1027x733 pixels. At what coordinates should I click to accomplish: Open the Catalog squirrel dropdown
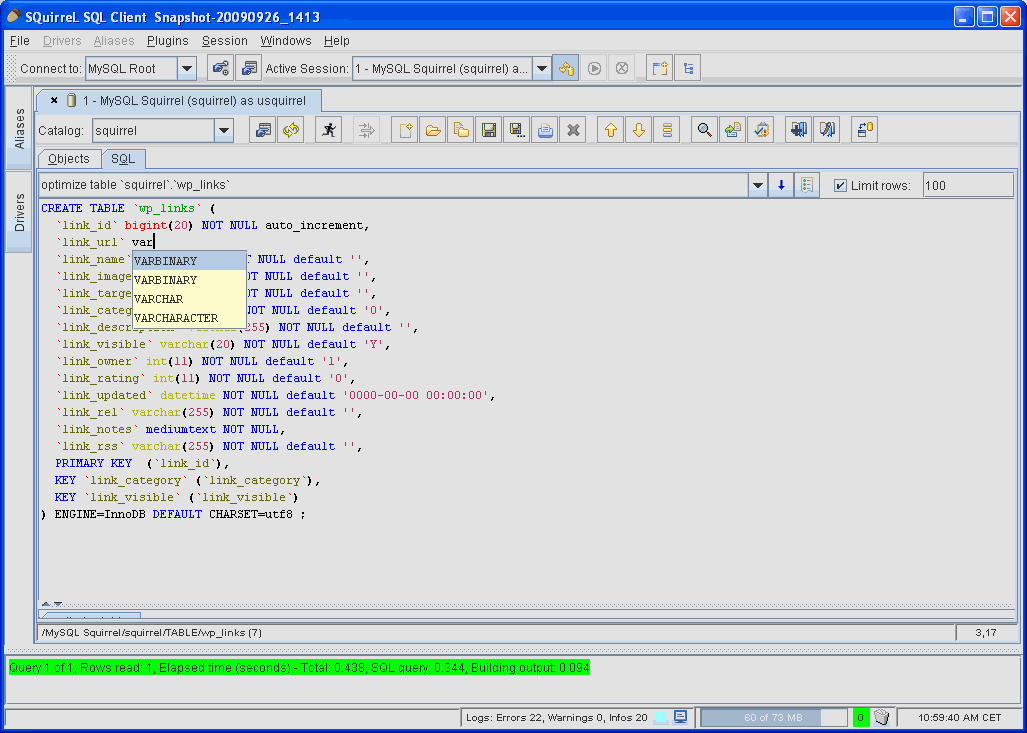(x=223, y=130)
